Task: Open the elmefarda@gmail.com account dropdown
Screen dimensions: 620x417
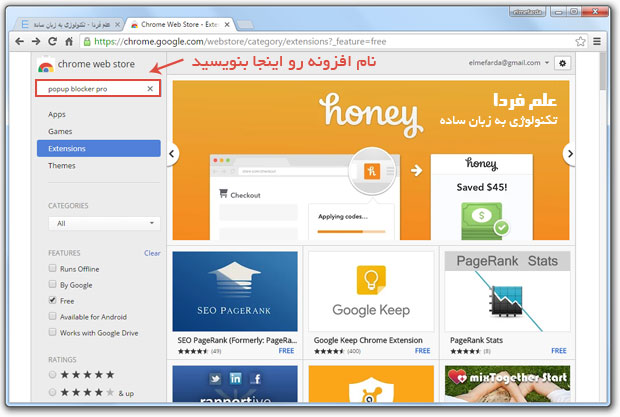Action: click(510, 63)
